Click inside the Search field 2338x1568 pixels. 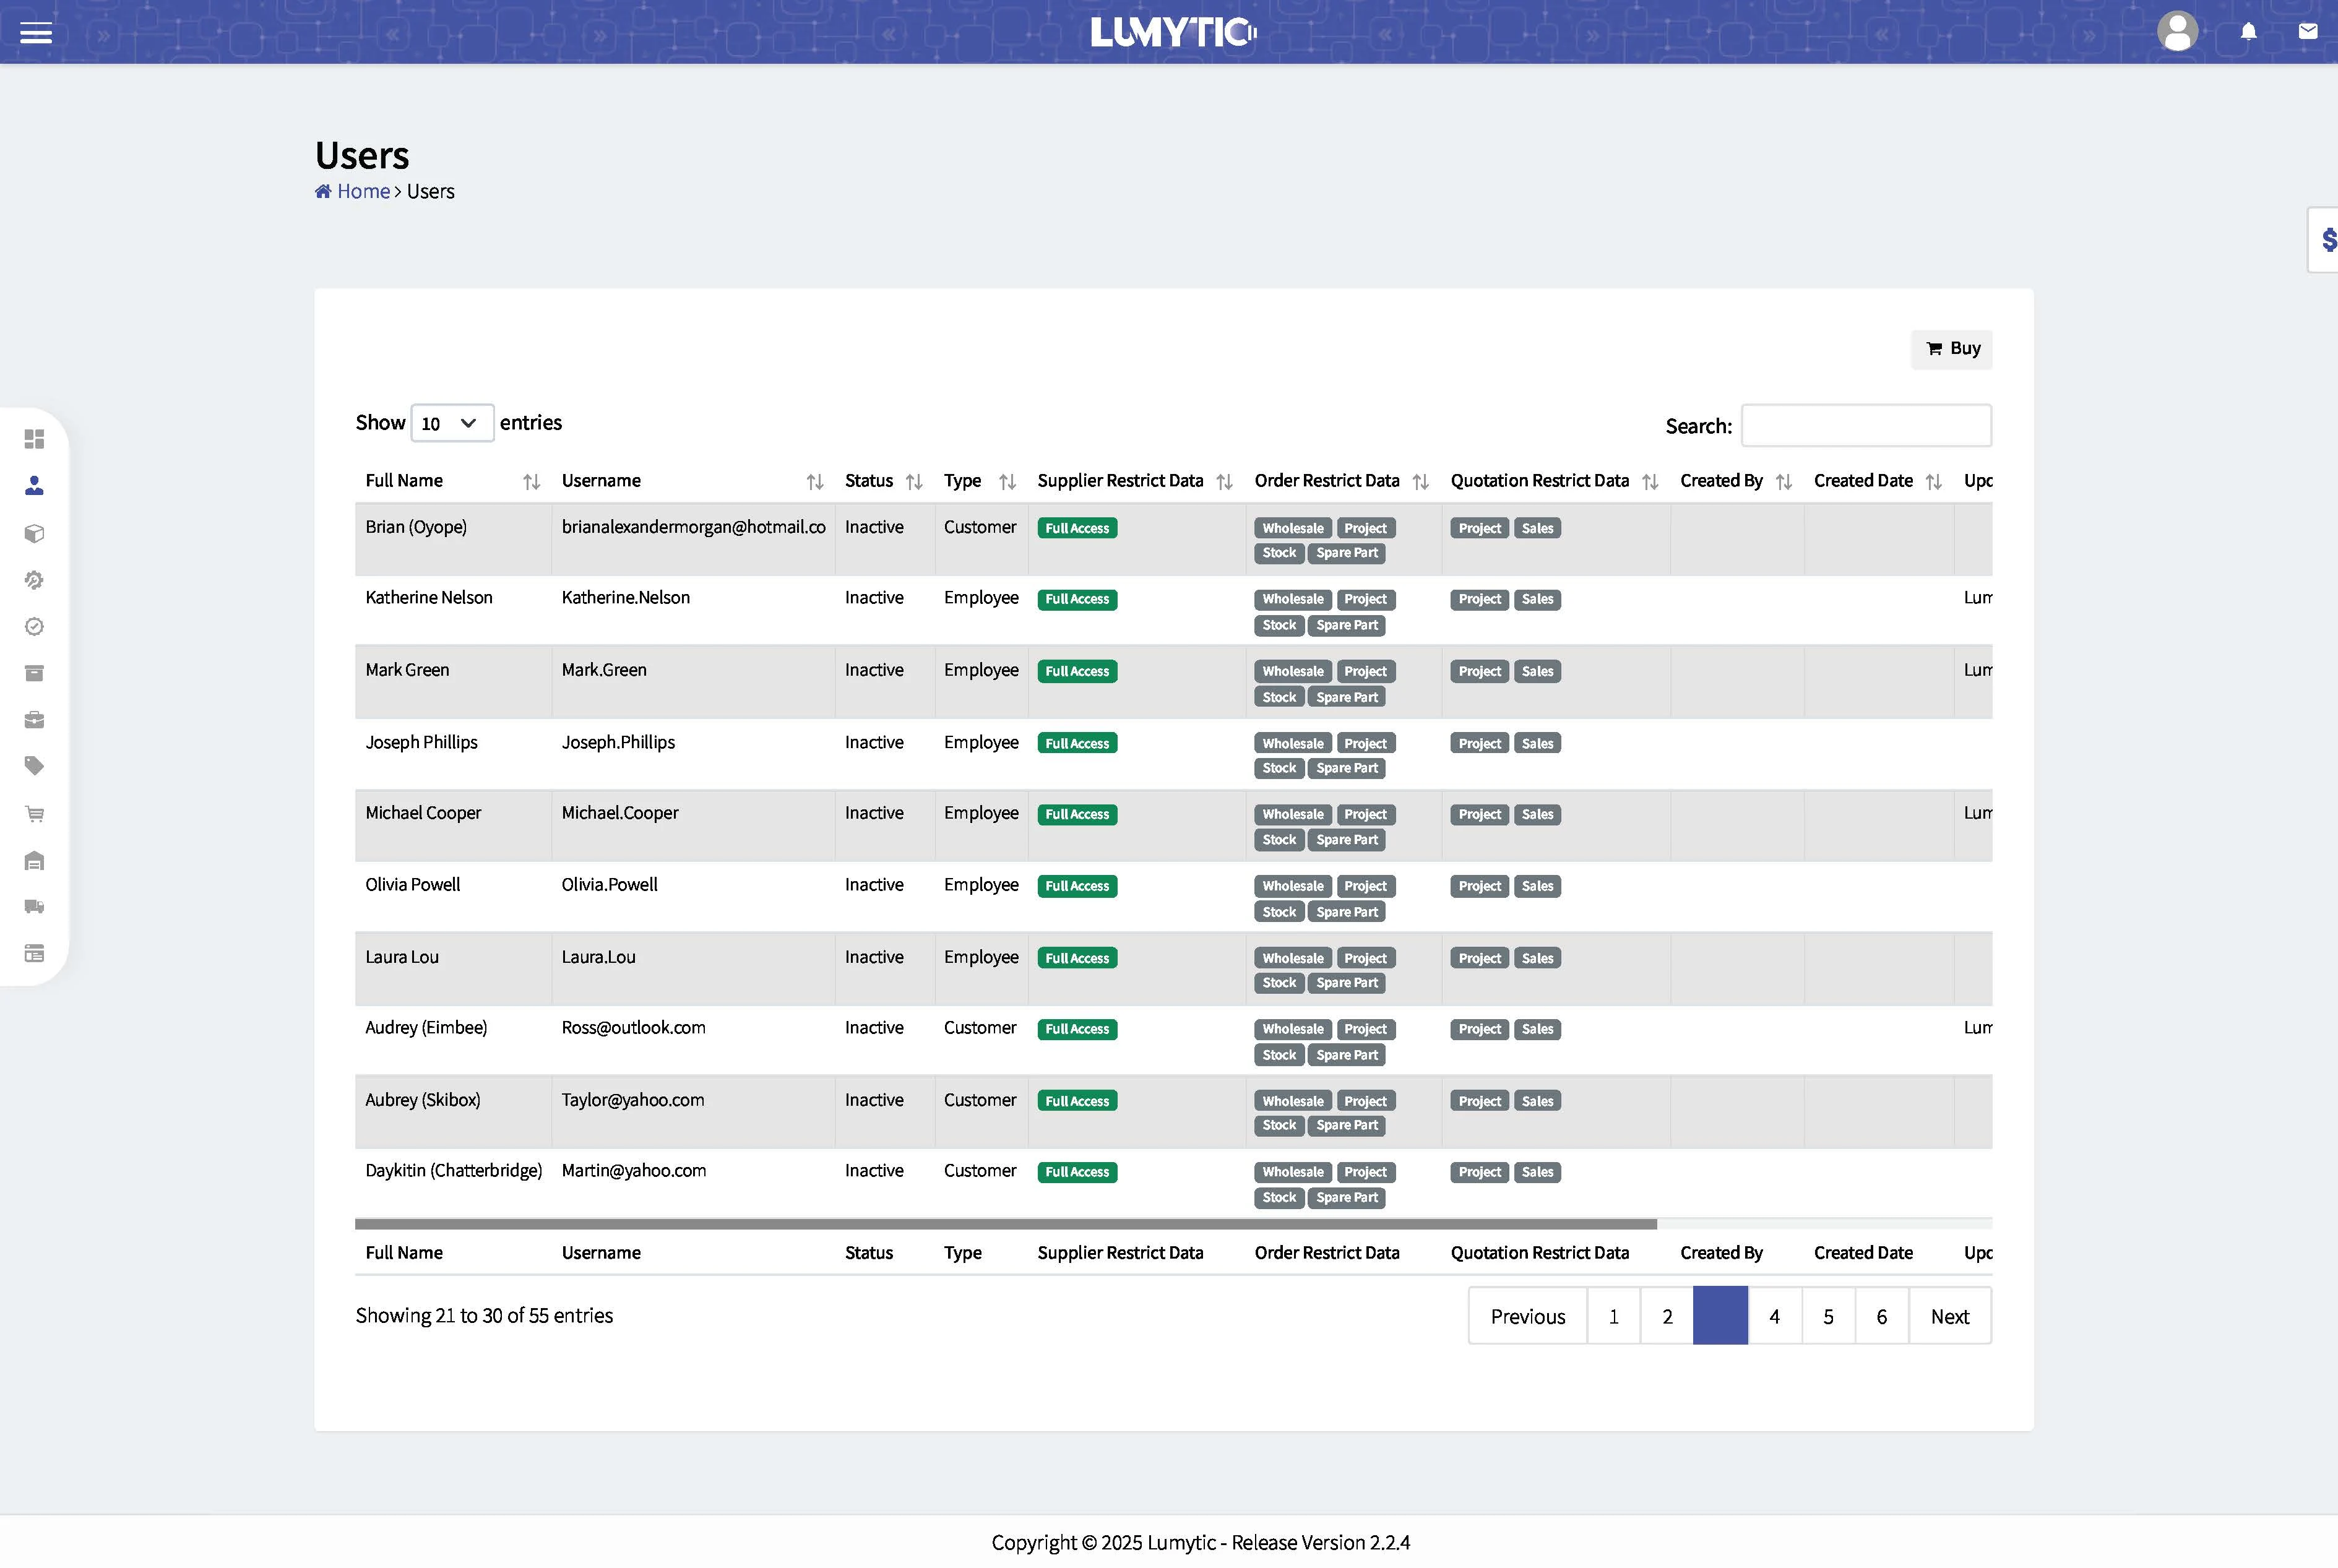(1866, 425)
